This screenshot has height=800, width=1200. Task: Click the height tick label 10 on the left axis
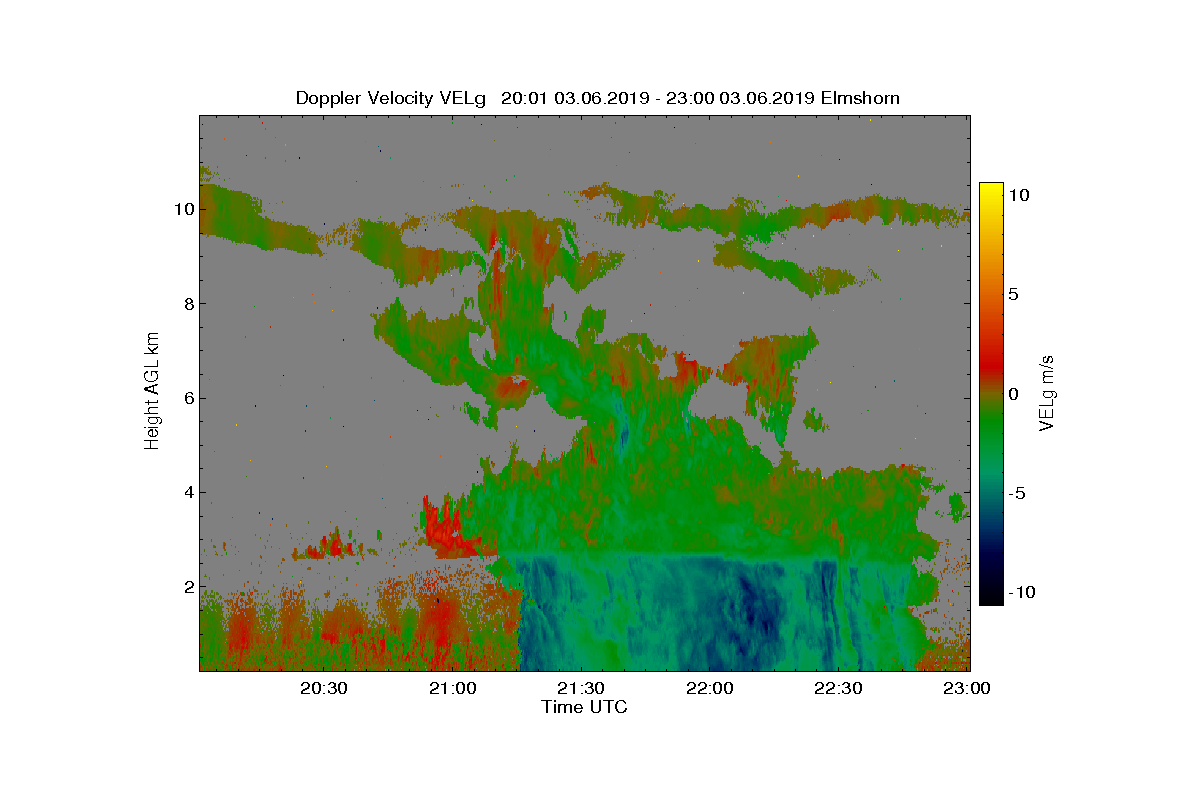coord(183,209)
